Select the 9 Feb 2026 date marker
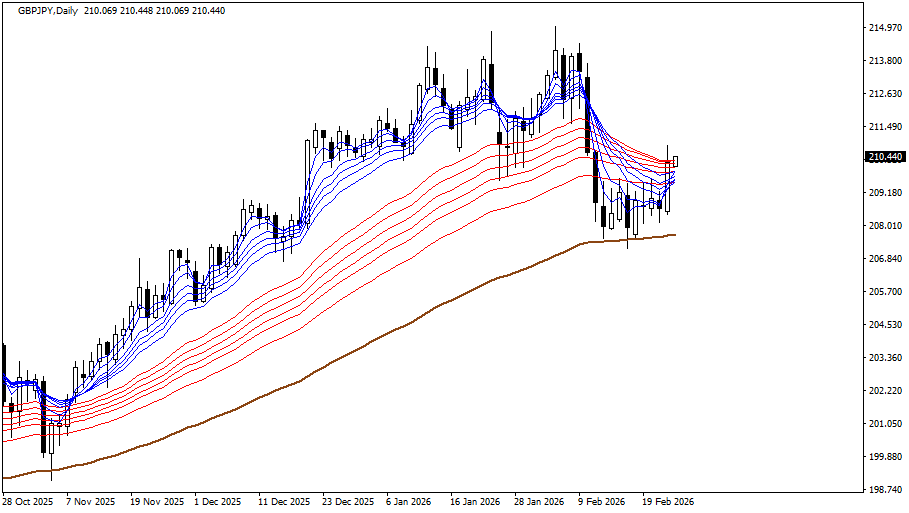The image size is (909, 513). [601, 502]
